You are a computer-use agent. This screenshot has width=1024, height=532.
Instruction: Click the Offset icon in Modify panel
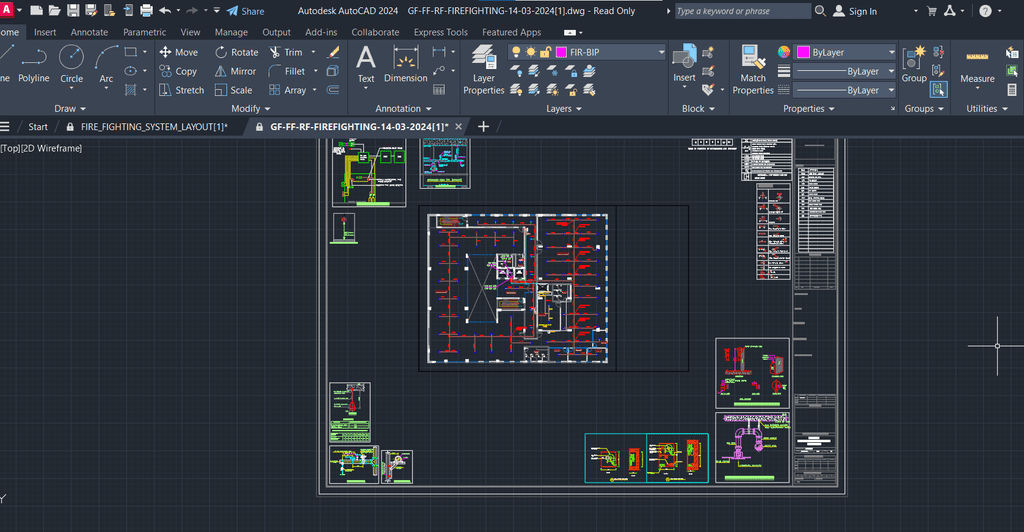(x=333, y=89)
